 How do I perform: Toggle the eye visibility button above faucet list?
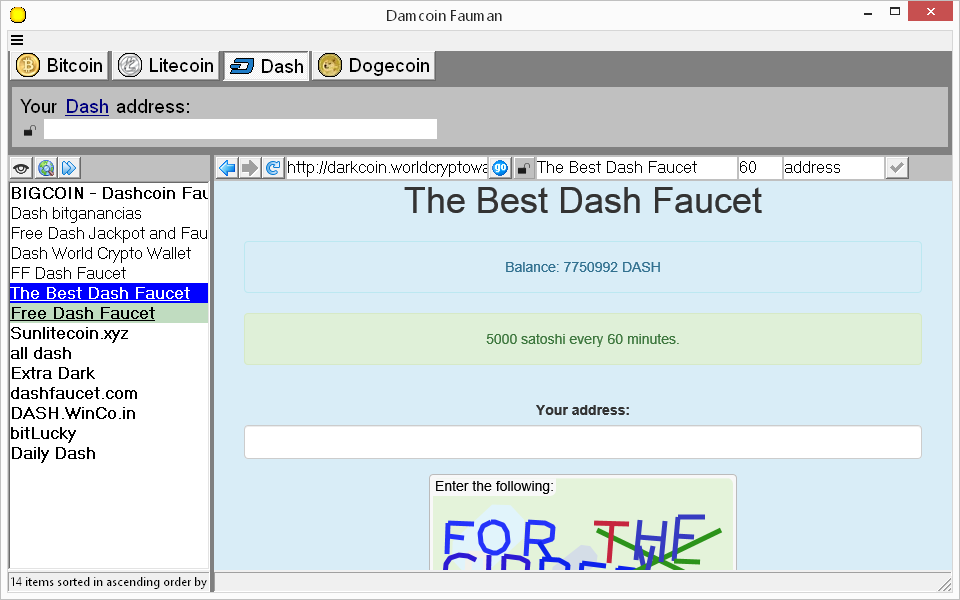(21, 168)
